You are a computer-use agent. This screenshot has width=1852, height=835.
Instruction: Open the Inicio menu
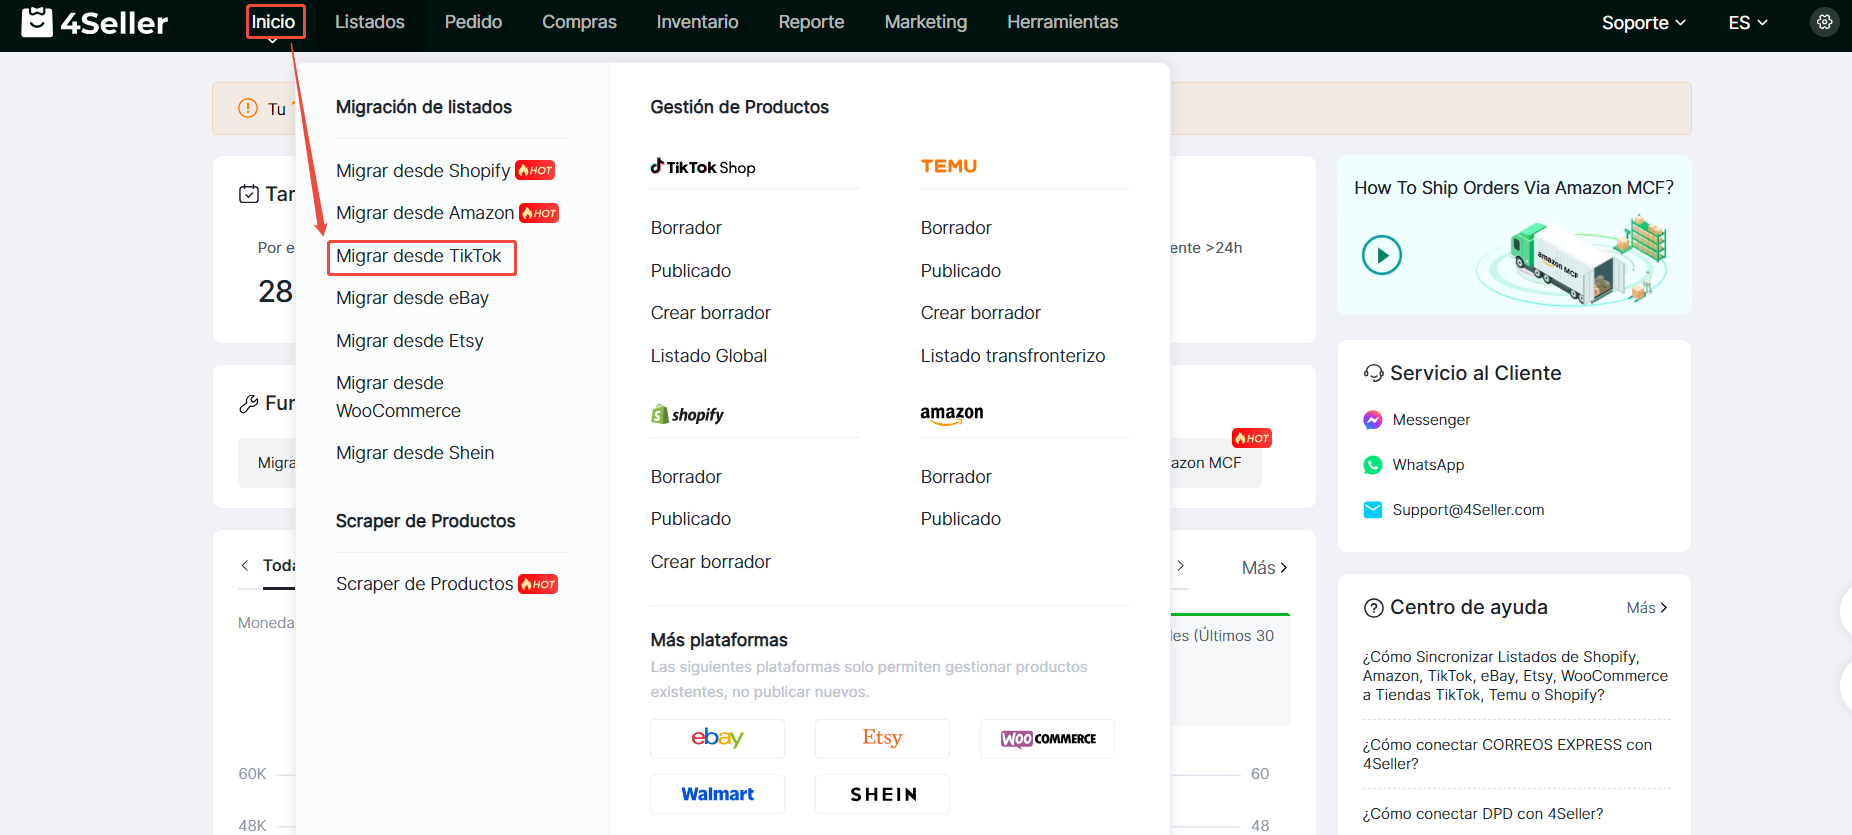(x=274, y=22)
